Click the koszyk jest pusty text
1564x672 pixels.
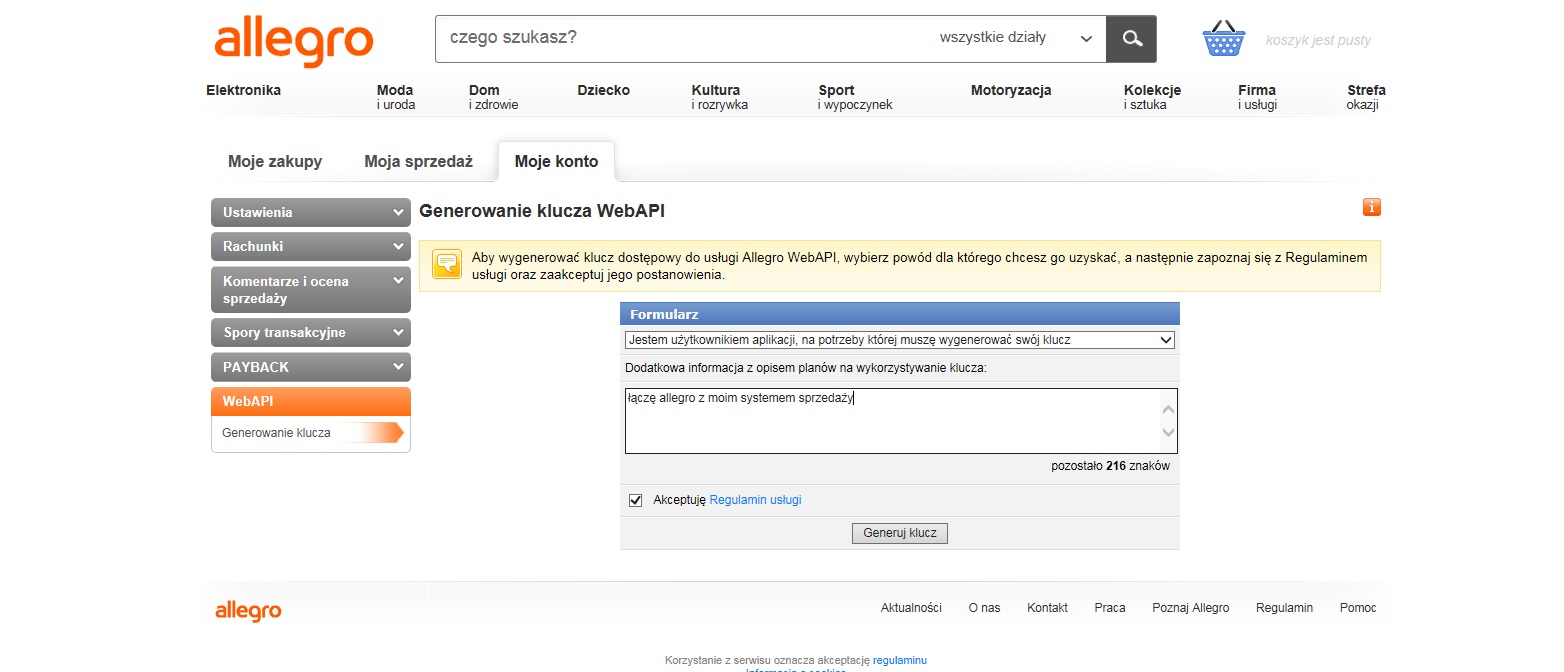[x=1318, y=41]
